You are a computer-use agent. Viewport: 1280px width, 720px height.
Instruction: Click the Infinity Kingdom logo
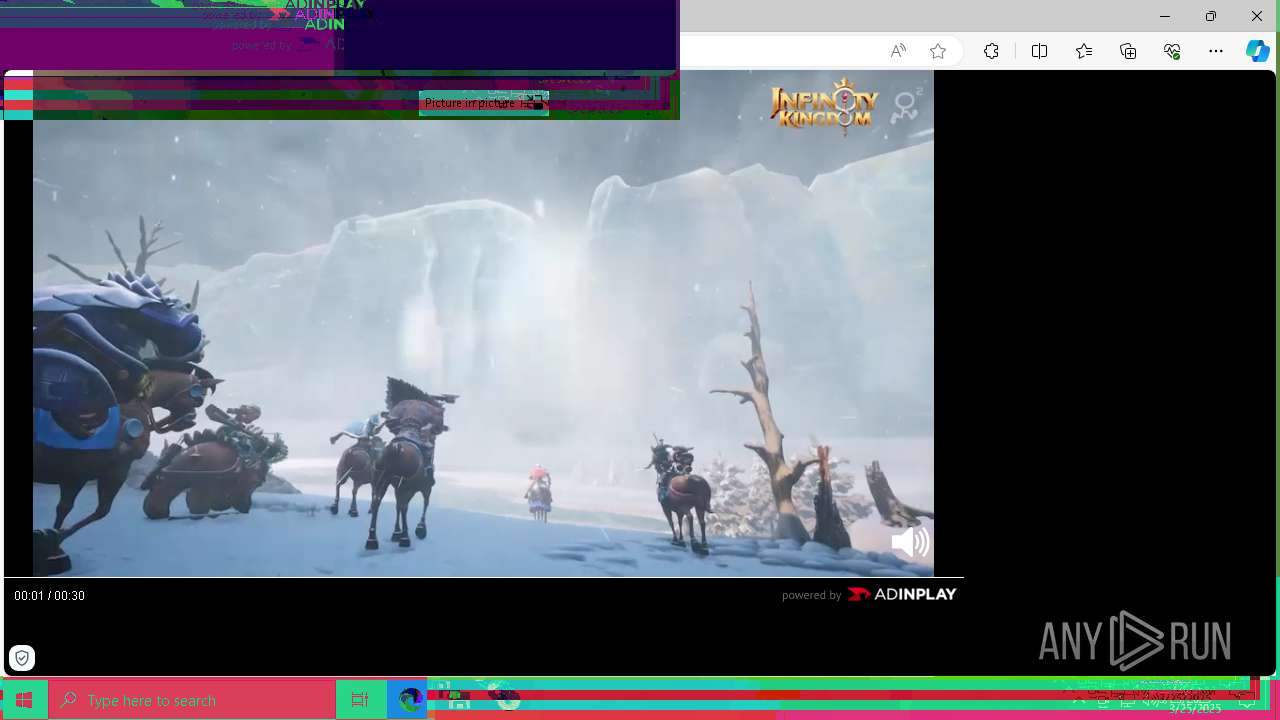pyautogui.click(x=824, y=106)
